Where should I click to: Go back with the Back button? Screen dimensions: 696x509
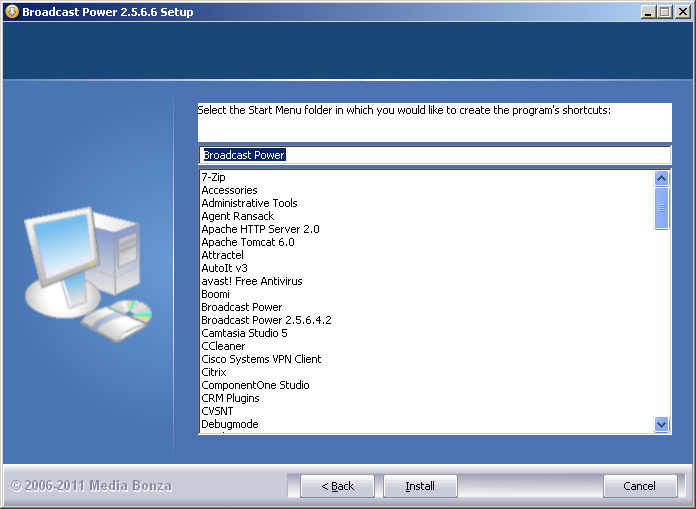click(337, 486)
